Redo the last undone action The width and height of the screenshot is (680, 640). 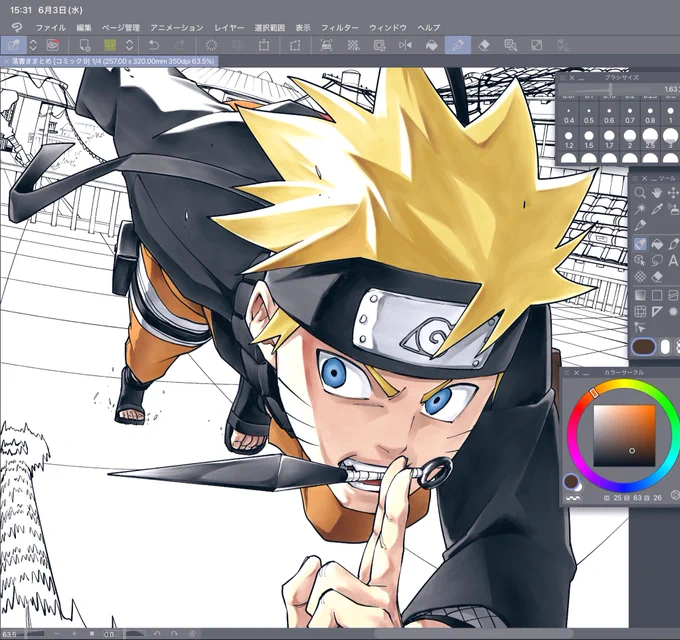180,45
